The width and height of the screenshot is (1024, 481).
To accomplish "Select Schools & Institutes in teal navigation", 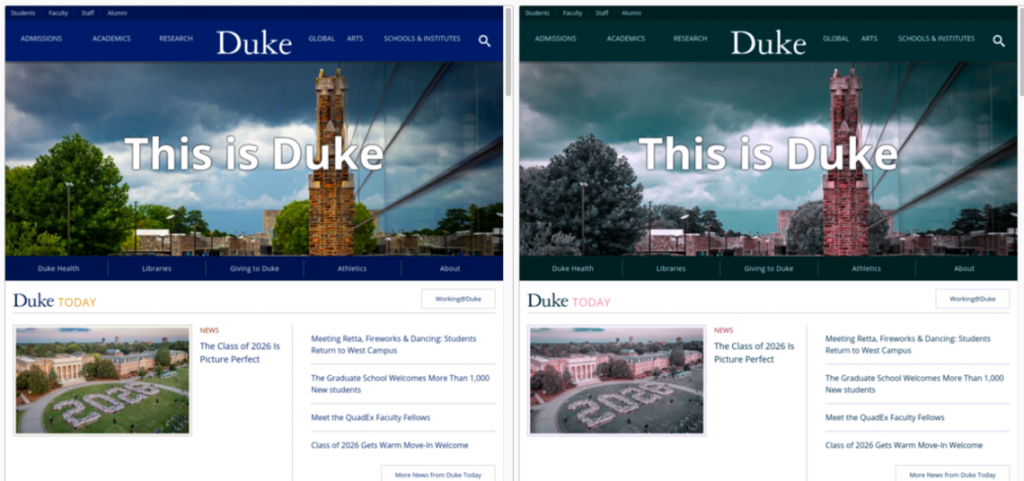I will tap(936, 39).
